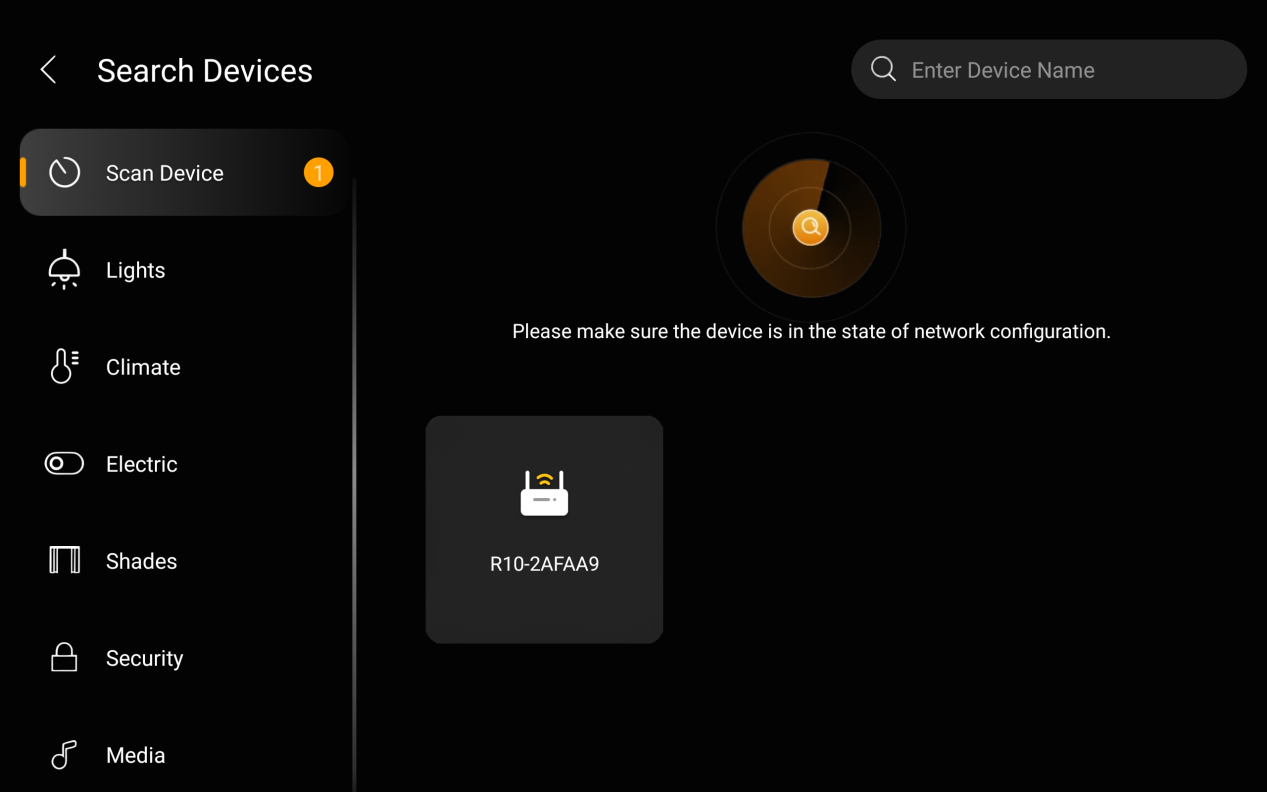This screenshot has height=792, width=1267.
Task: Open the Lights category
Action: (x=183, y=270)
